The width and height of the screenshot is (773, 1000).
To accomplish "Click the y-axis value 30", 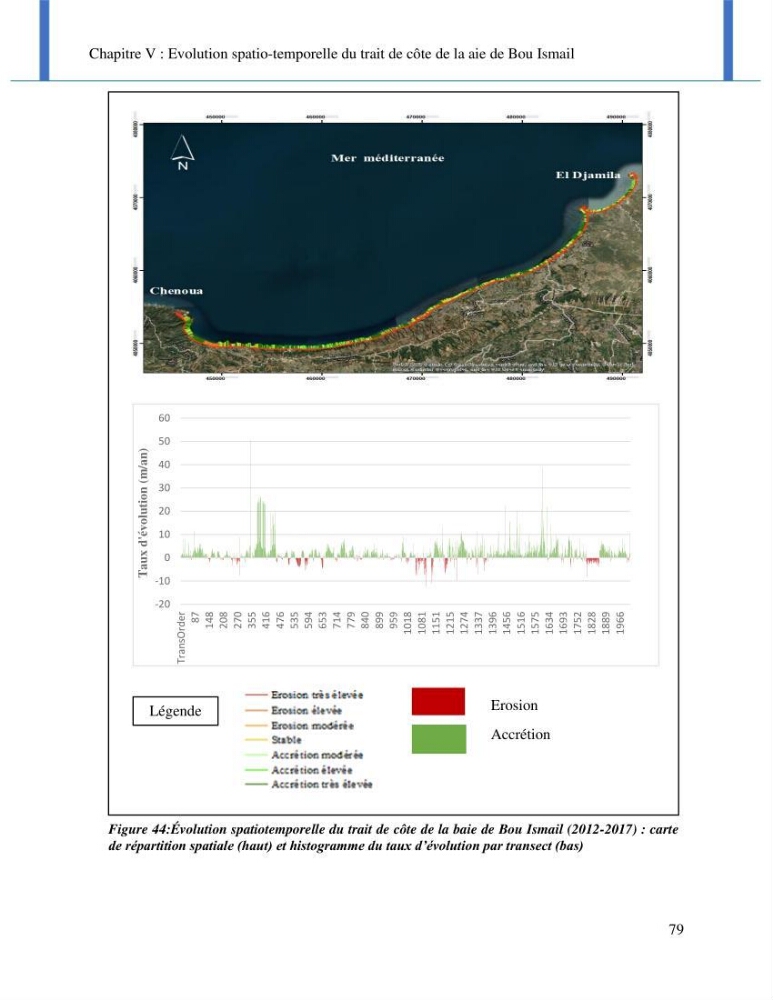I will click(x=165, y=488).
